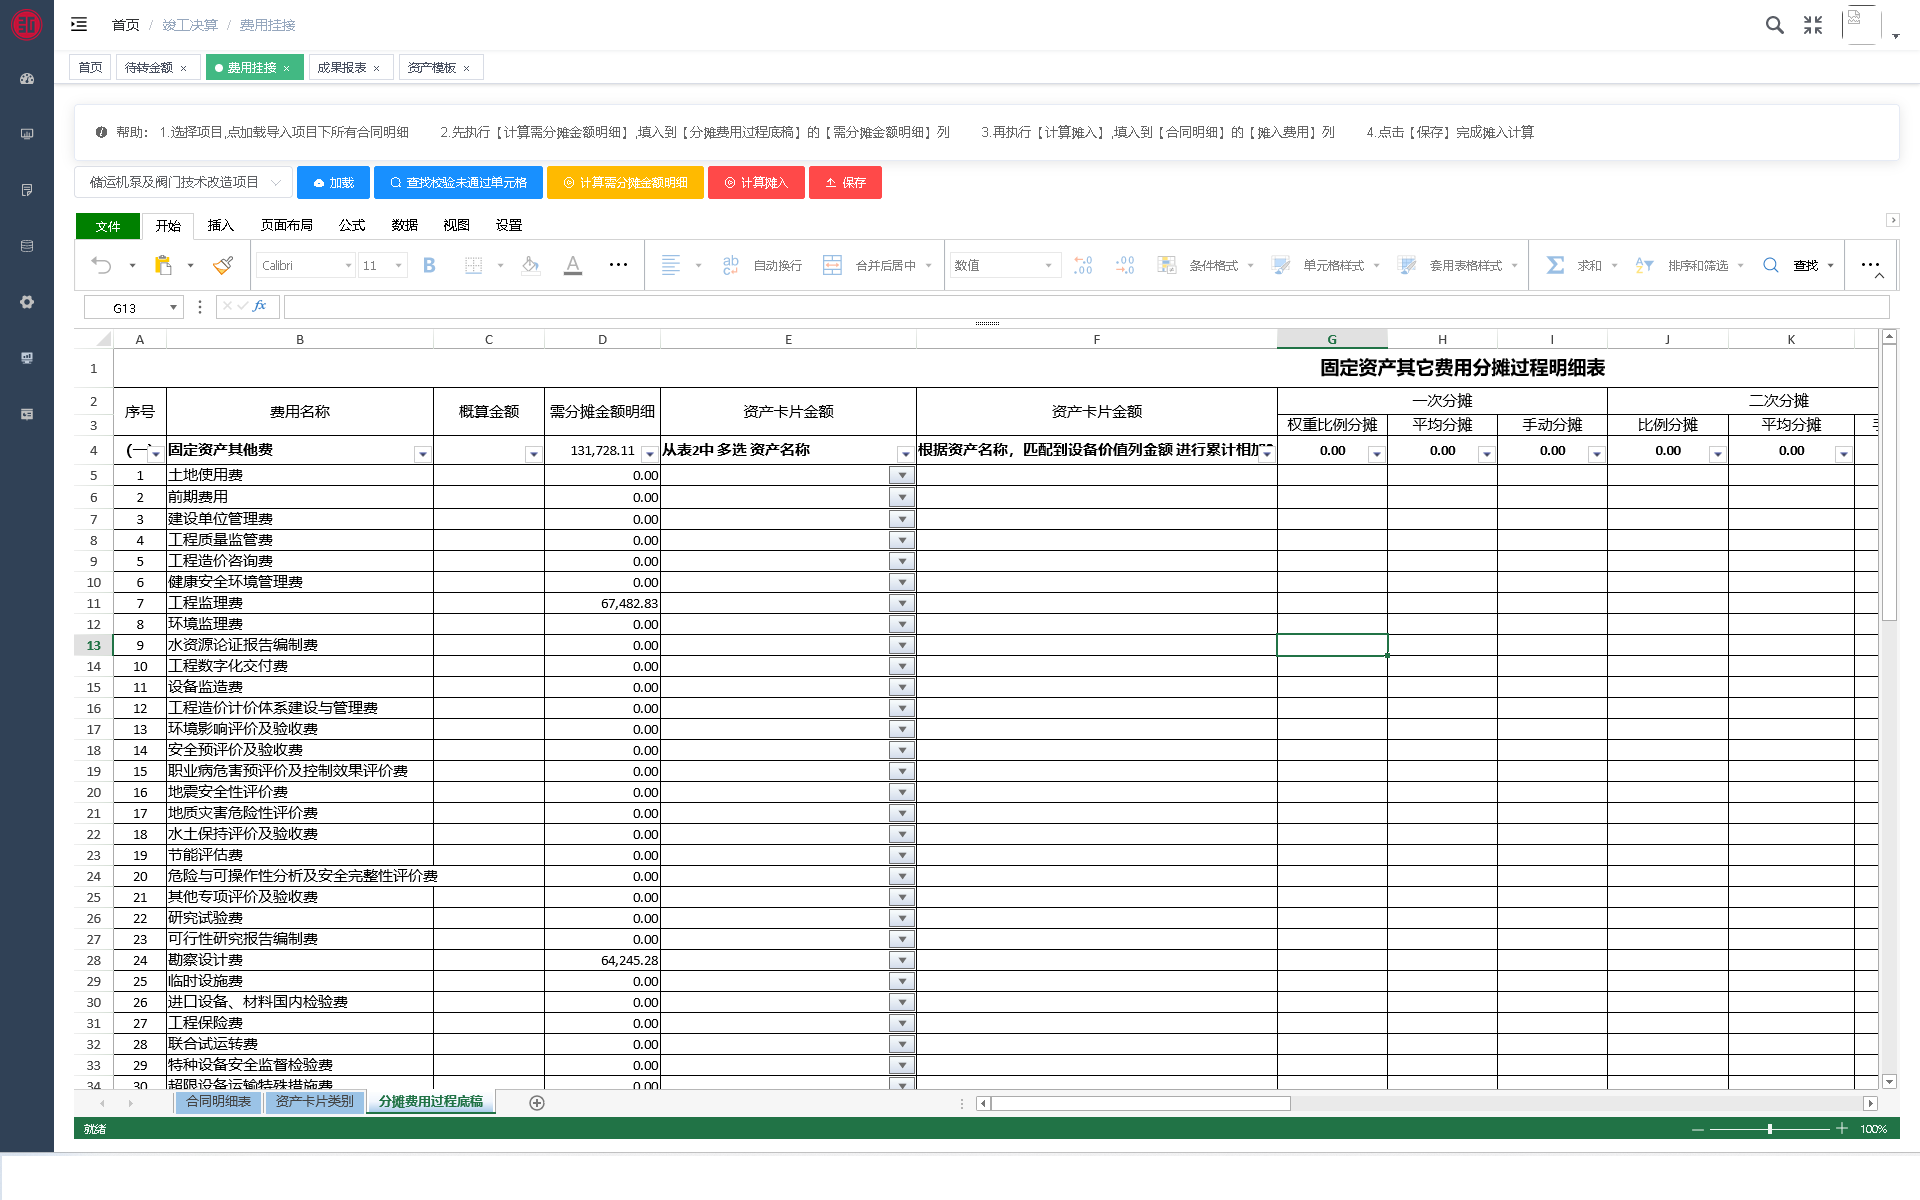1920x1200 pixels.
Task: Click the search icon in top header
Action: [x=1774, y=25]
